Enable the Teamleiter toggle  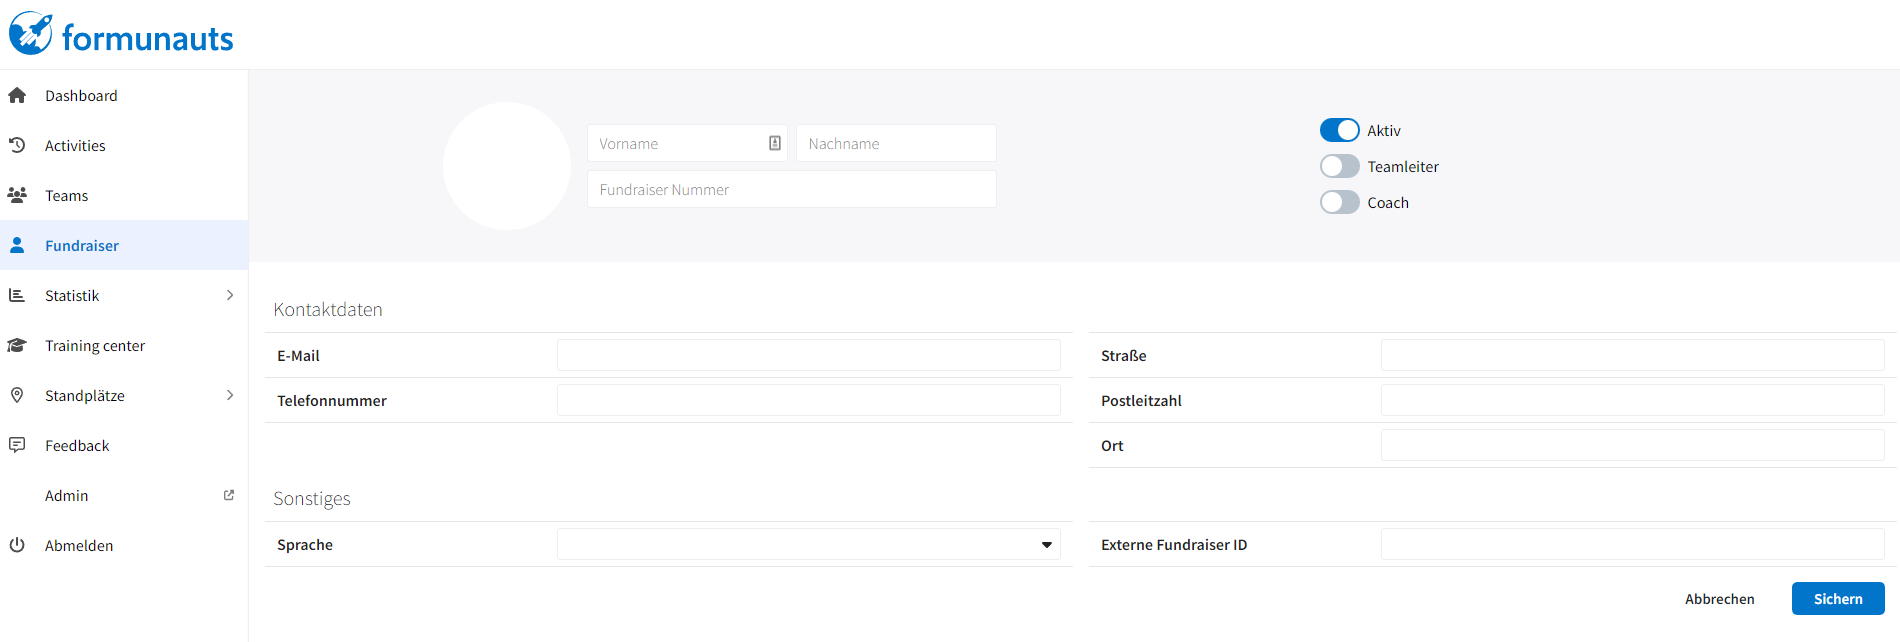tap(1339, 166)
